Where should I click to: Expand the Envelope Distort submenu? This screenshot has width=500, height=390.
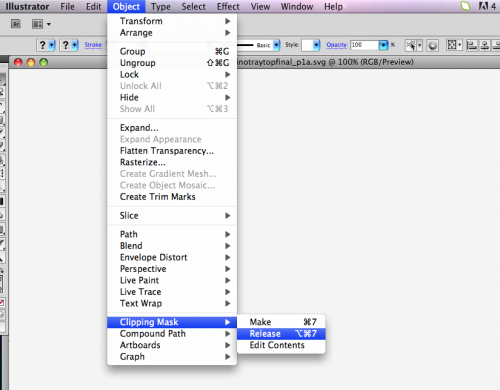[x=172, y=257]
